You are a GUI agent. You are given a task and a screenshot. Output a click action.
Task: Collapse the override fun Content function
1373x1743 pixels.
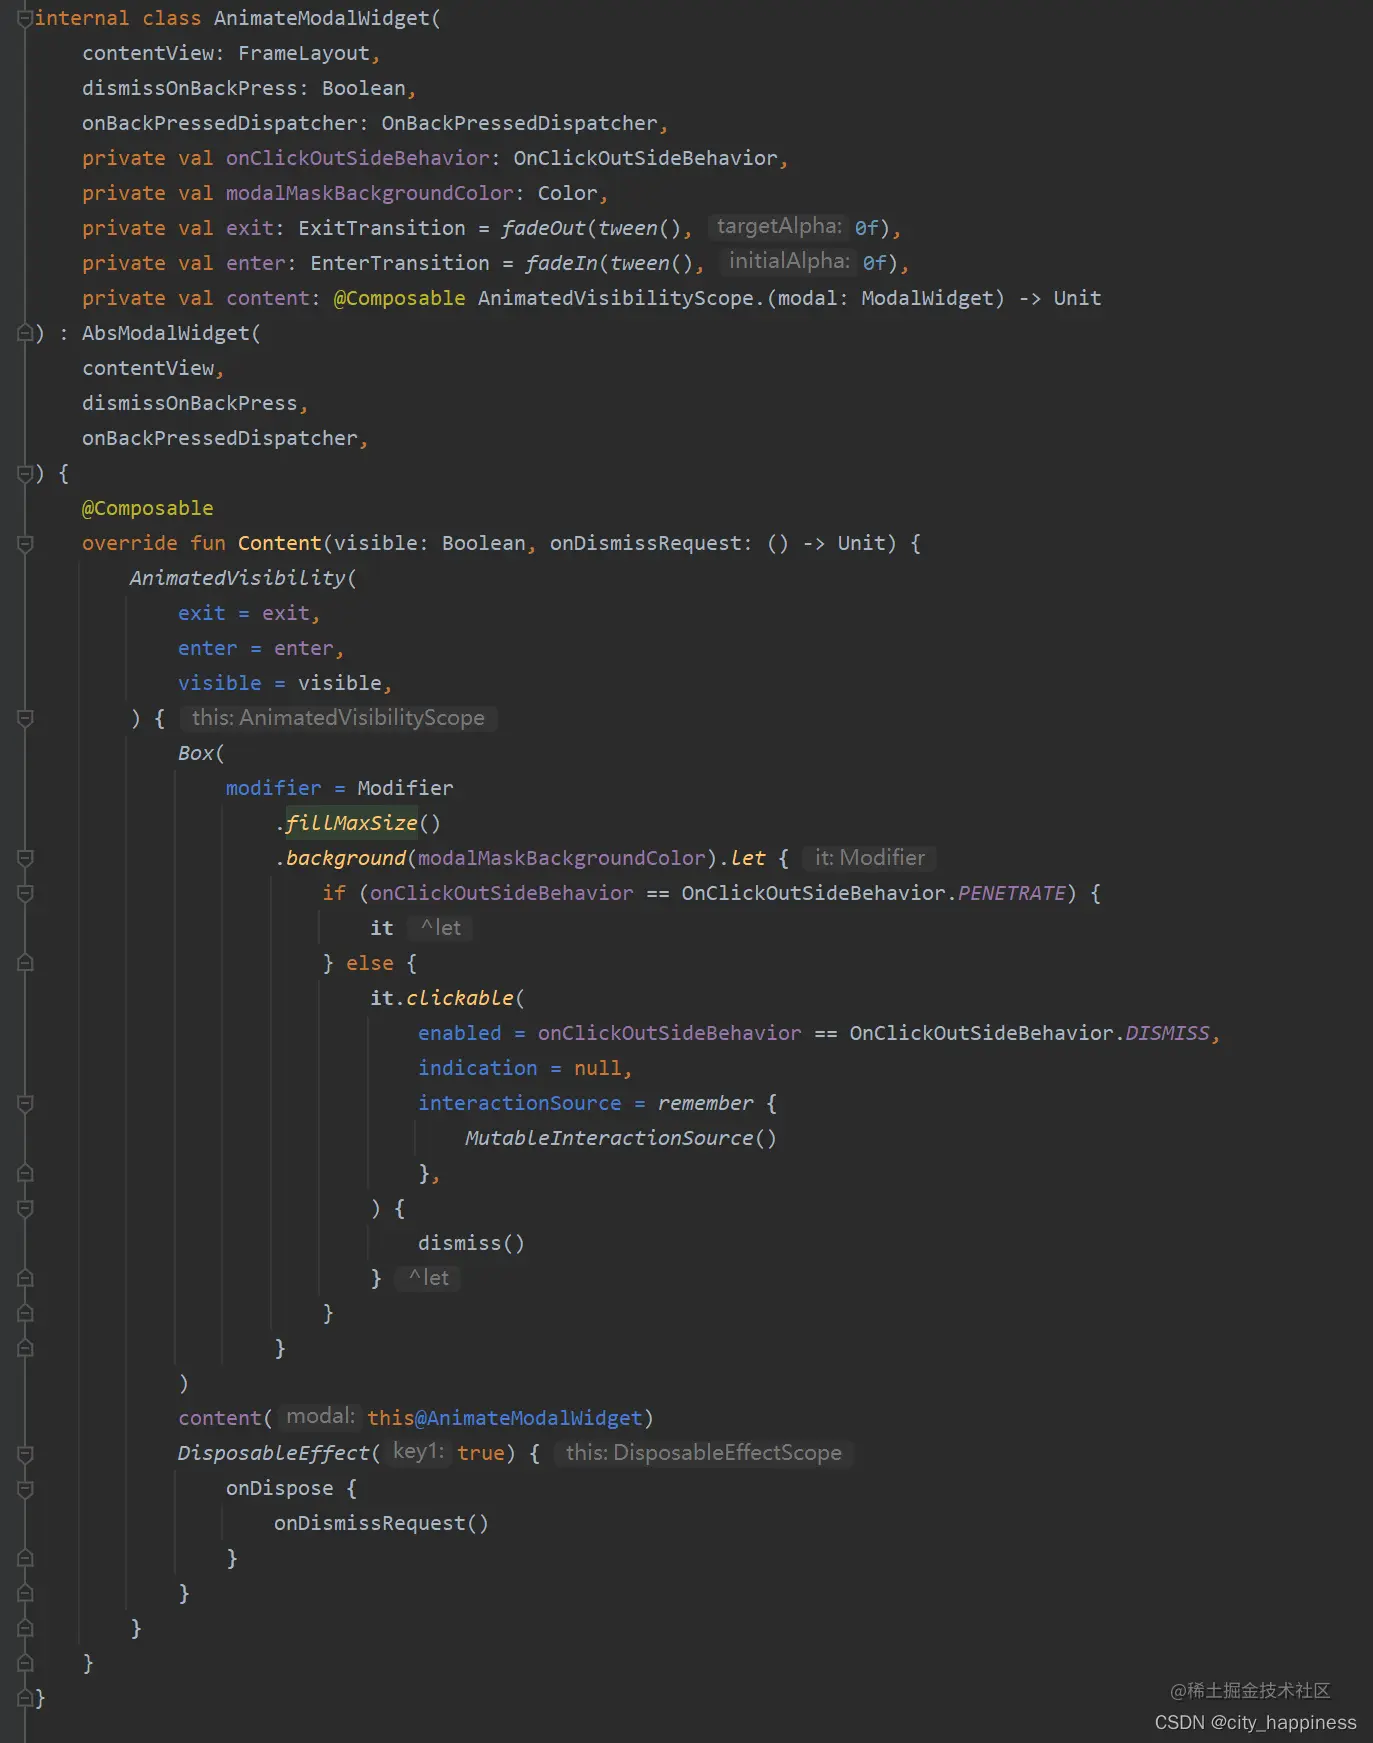click(26, 544)
